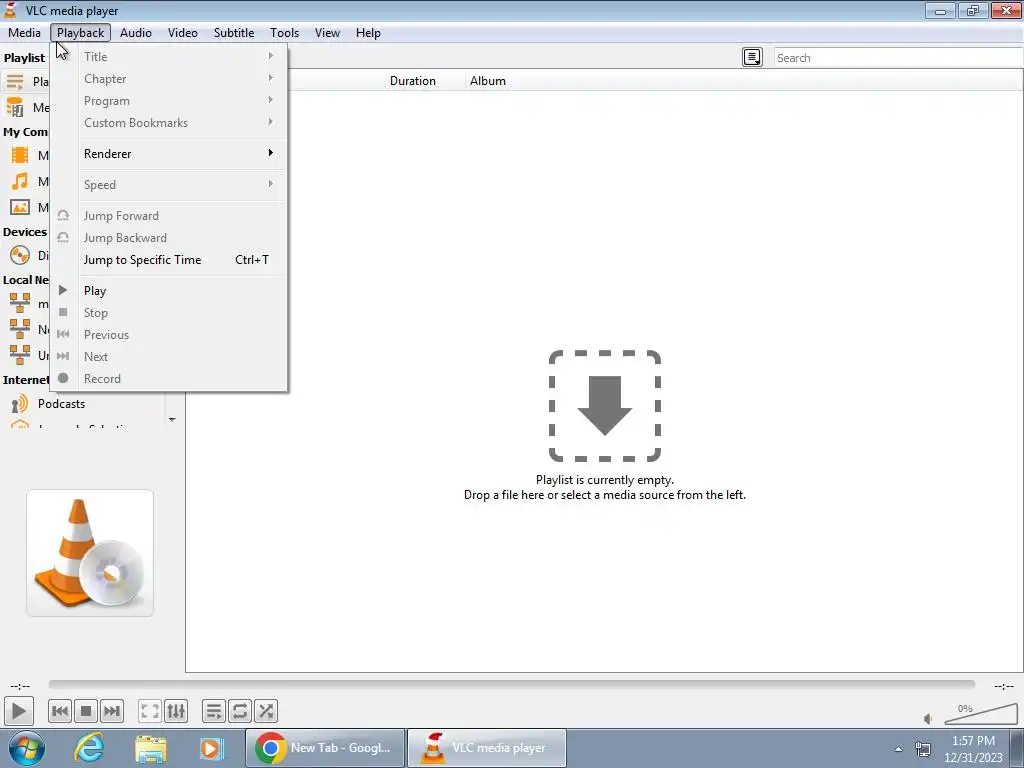The height and width of the screenshot is (768, 1024).
Task: Open extended settings equalizer button
Action: tap(176, 711)
